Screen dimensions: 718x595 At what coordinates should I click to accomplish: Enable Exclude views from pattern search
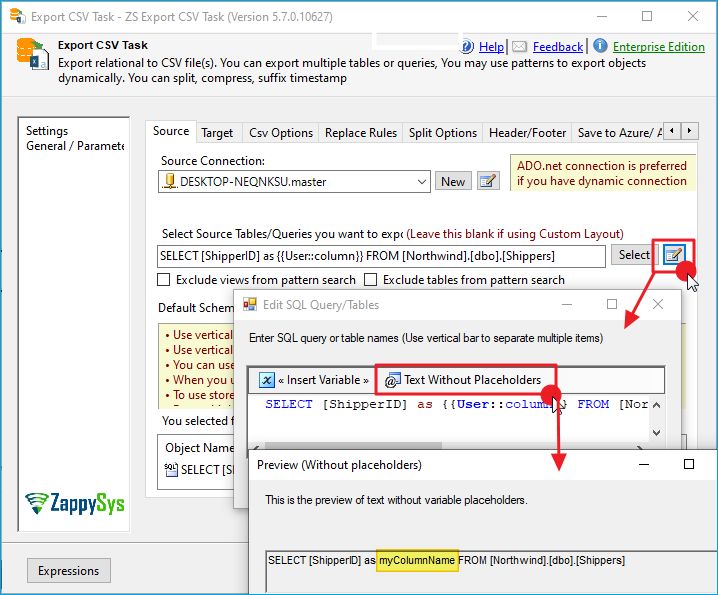pyautogui.click(x=164, y=280)
